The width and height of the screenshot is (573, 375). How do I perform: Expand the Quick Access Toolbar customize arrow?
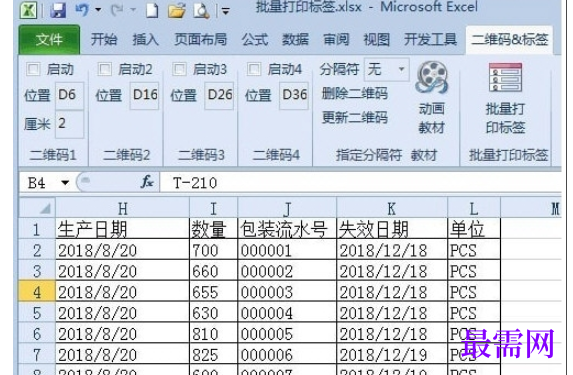[x=226, y=11]
